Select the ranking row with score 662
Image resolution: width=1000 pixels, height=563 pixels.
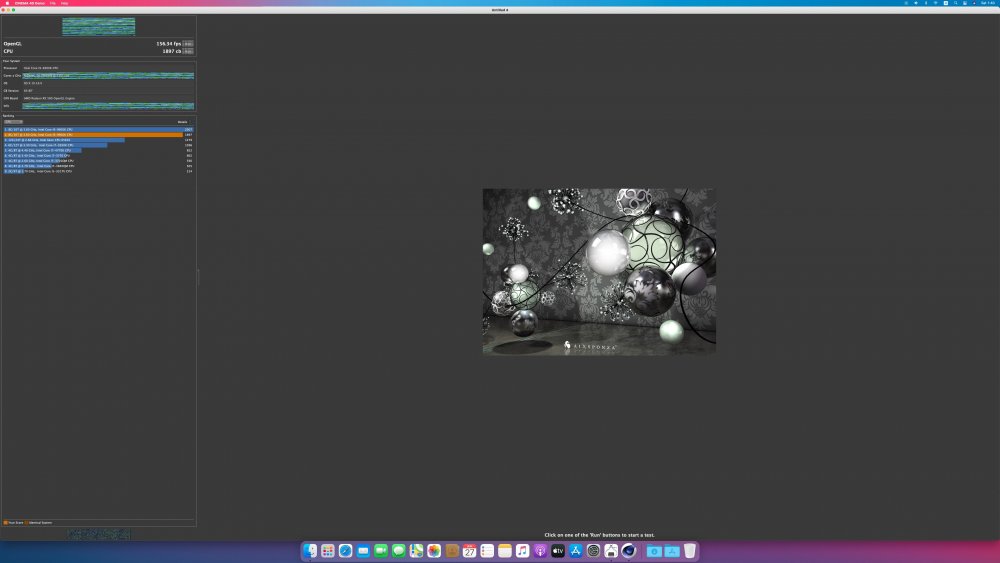click(x=98, y=156)
